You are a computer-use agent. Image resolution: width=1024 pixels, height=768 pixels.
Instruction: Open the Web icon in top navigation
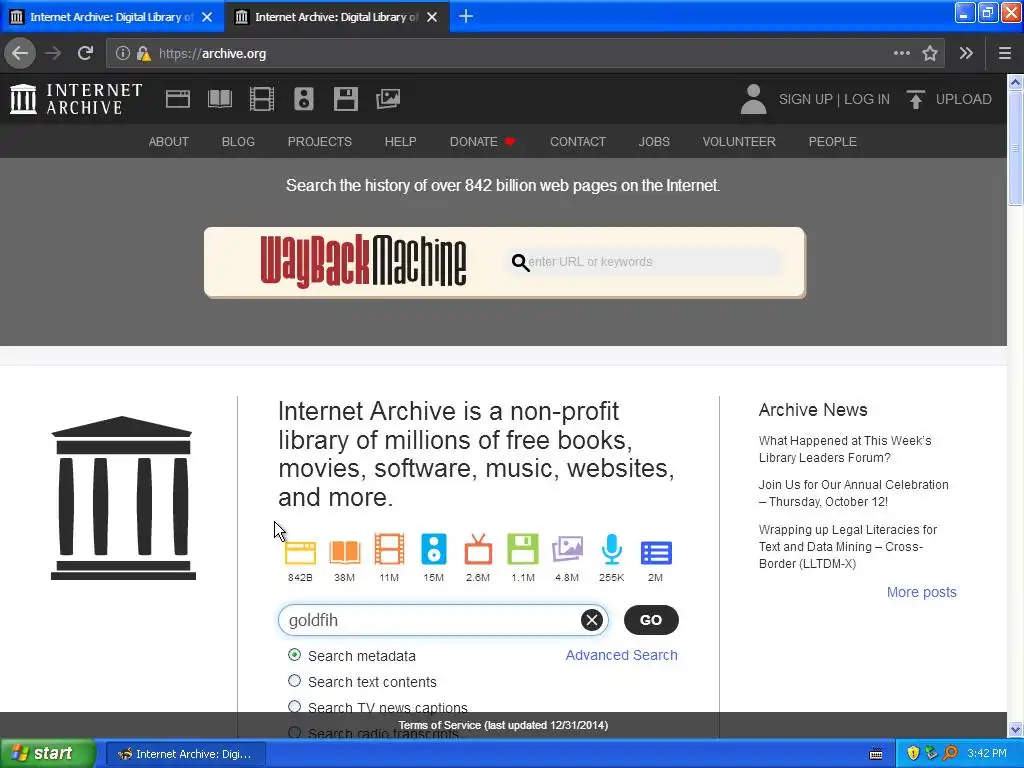[x=178, y=99]
